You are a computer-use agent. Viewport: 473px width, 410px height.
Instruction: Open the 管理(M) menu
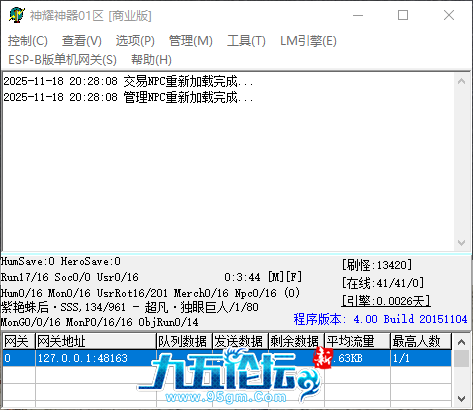pyautogui.click(x=191, y=41)
